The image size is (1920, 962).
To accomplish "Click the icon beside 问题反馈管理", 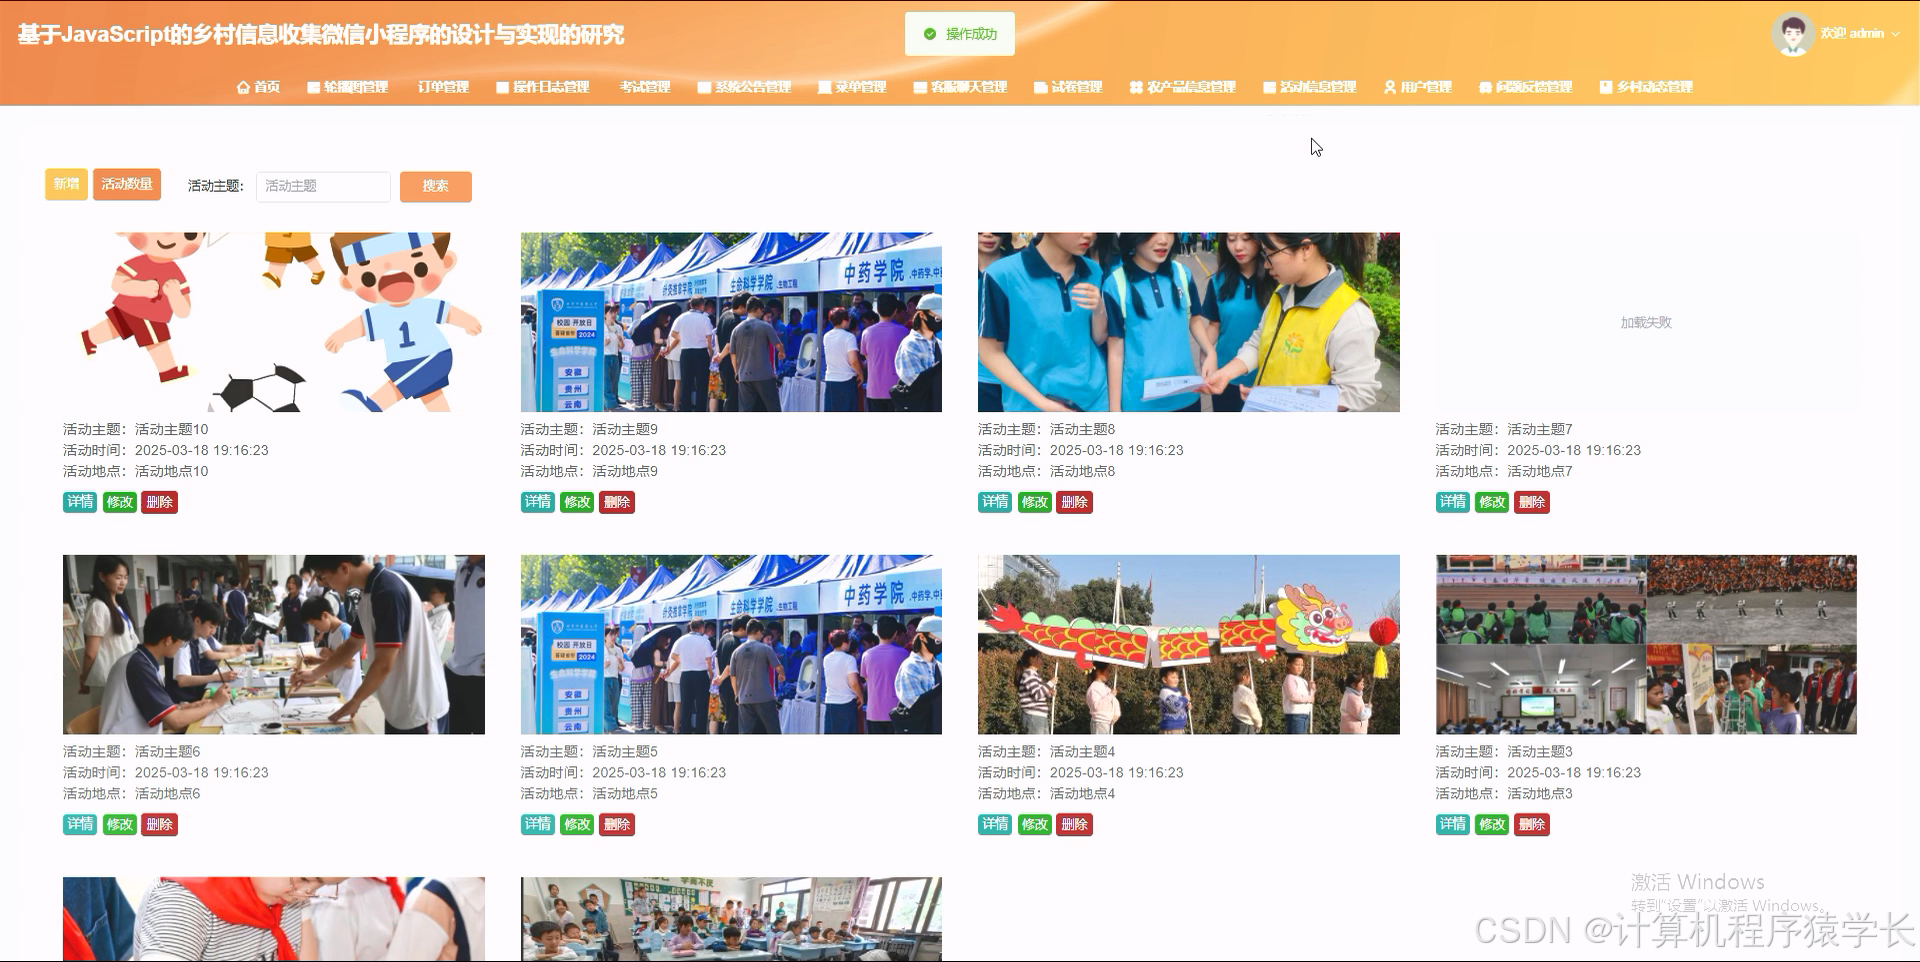I will click(x=1485, y=88).
